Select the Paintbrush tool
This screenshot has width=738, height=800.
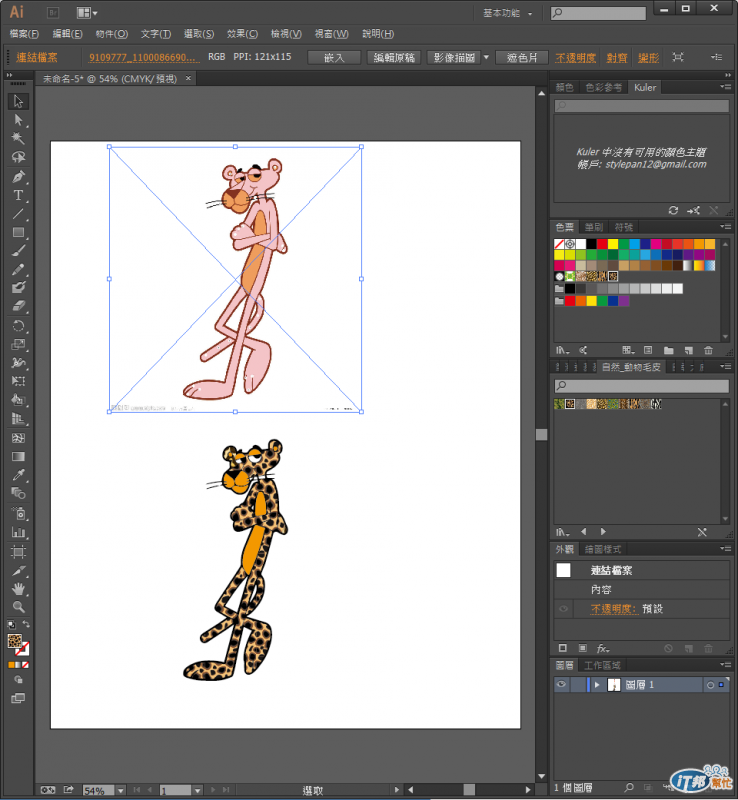pyautogui.click(x=18, y=251)
